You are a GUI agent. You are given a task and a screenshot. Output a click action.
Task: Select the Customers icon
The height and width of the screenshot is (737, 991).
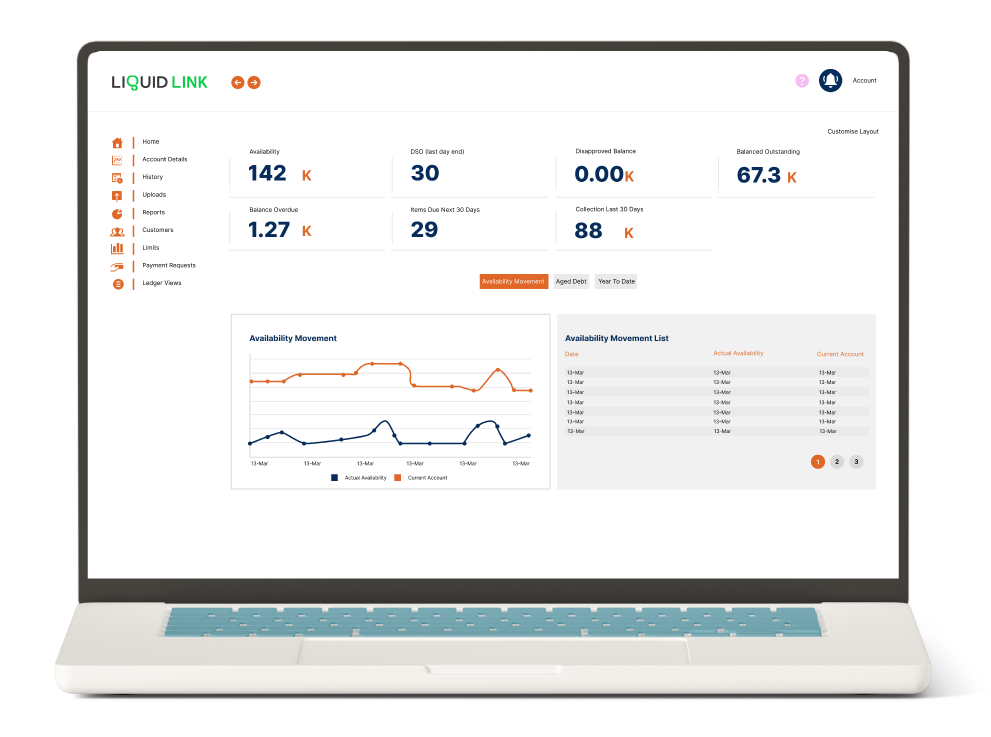(116, 230)
